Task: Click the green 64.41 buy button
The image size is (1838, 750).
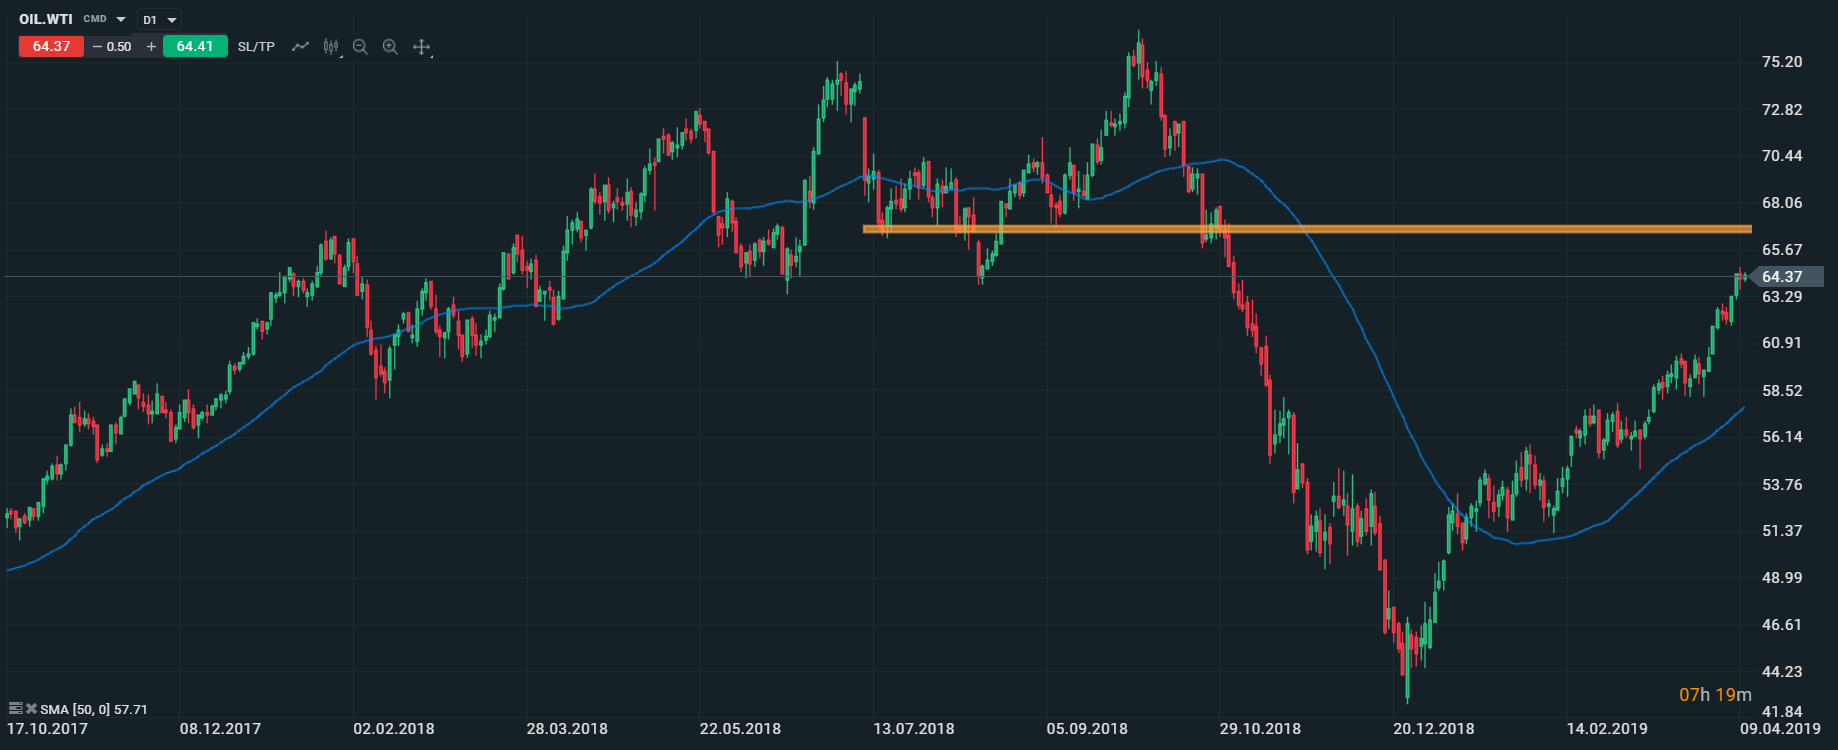Action: pyautogui.click(x=195, y=46)
